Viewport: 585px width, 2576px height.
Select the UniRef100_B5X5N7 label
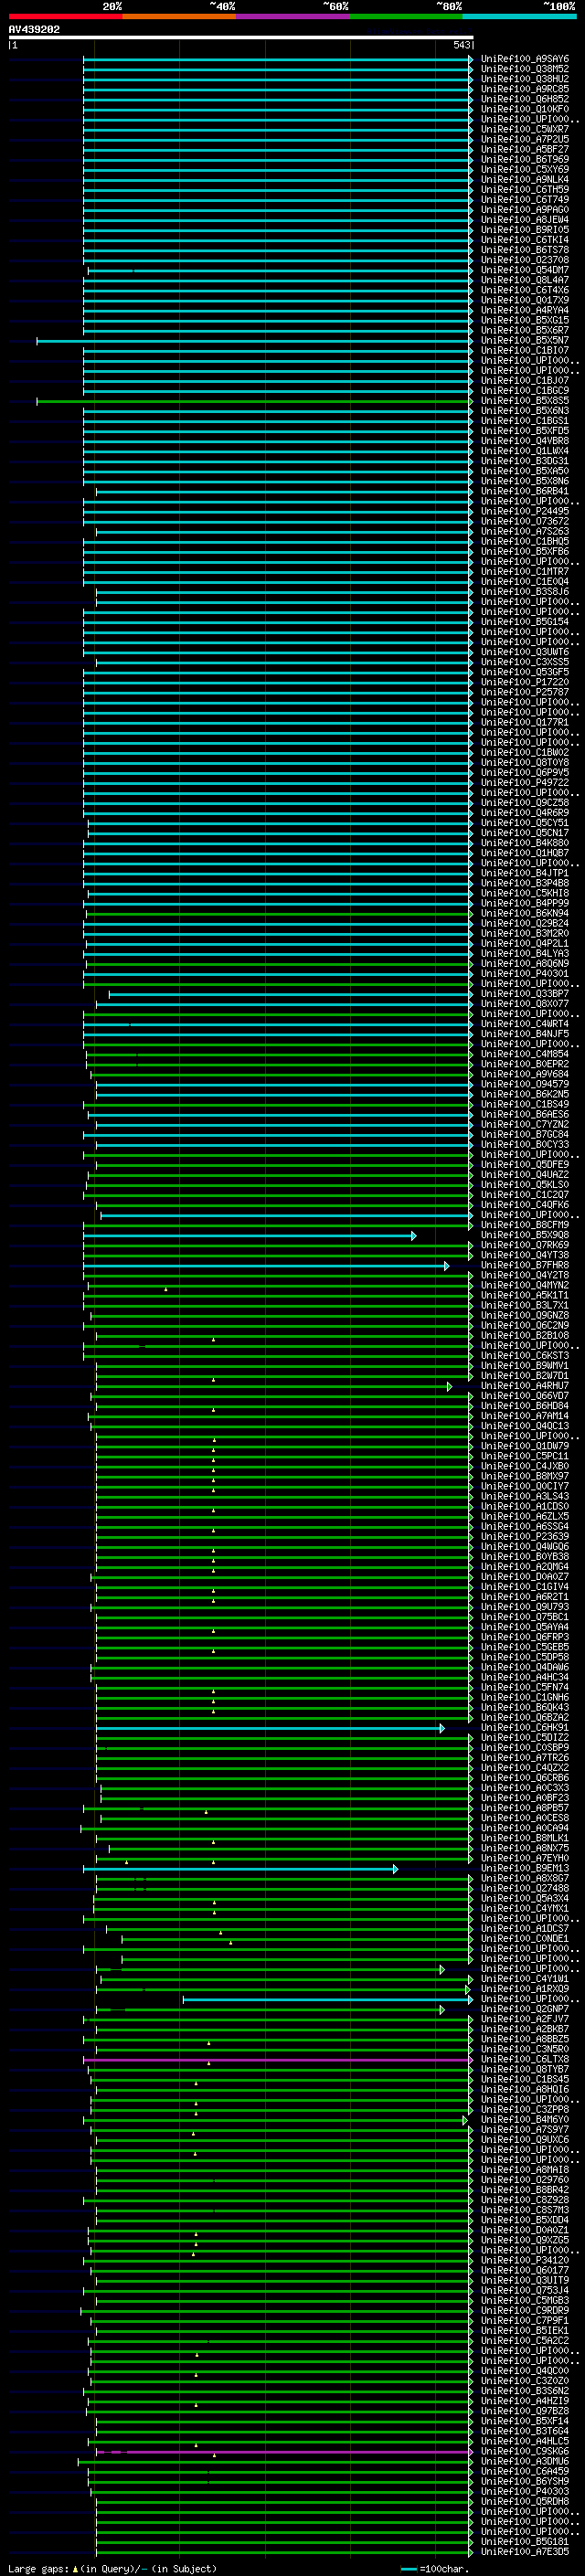click(525, 340)
